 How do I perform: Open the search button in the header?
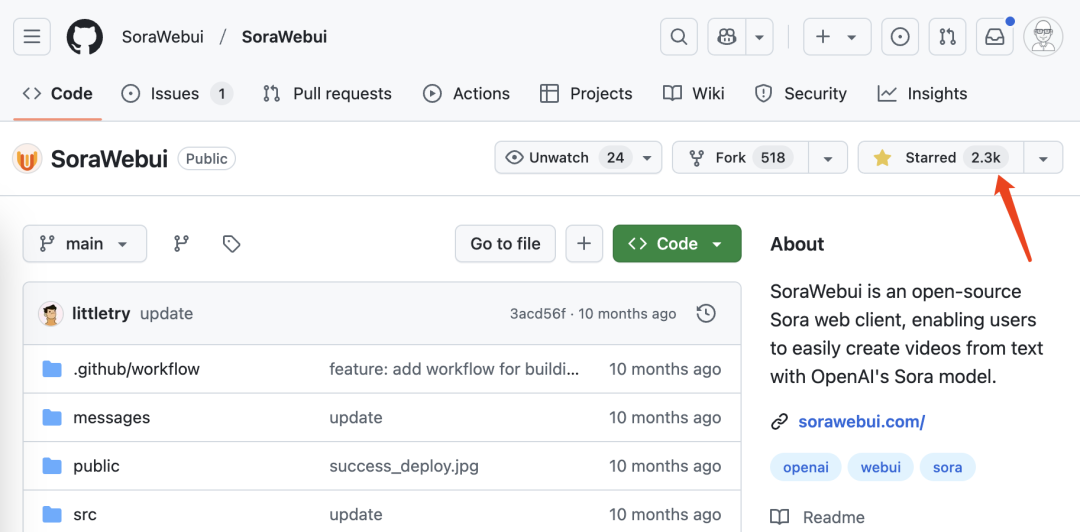tap(679, 37)
